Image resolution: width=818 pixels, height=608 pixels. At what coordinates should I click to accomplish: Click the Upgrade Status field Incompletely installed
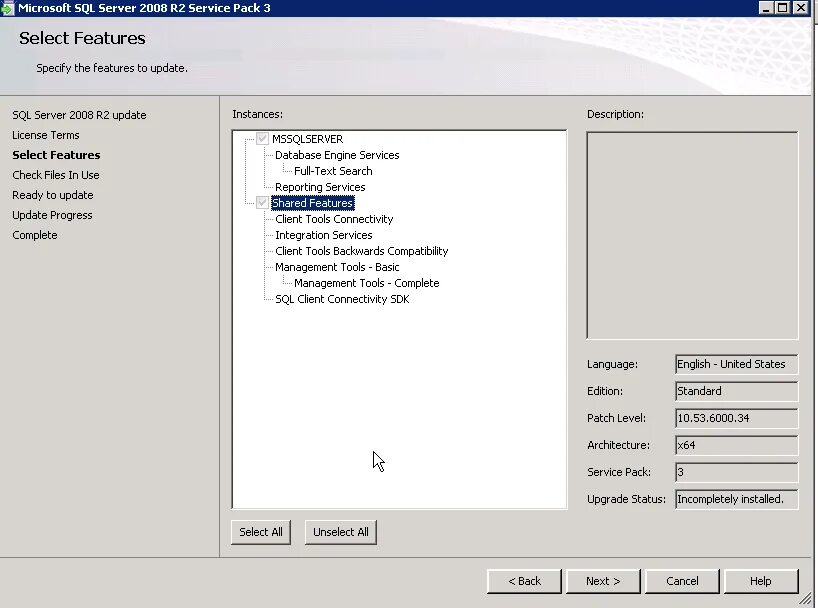[x=736, y=499]
